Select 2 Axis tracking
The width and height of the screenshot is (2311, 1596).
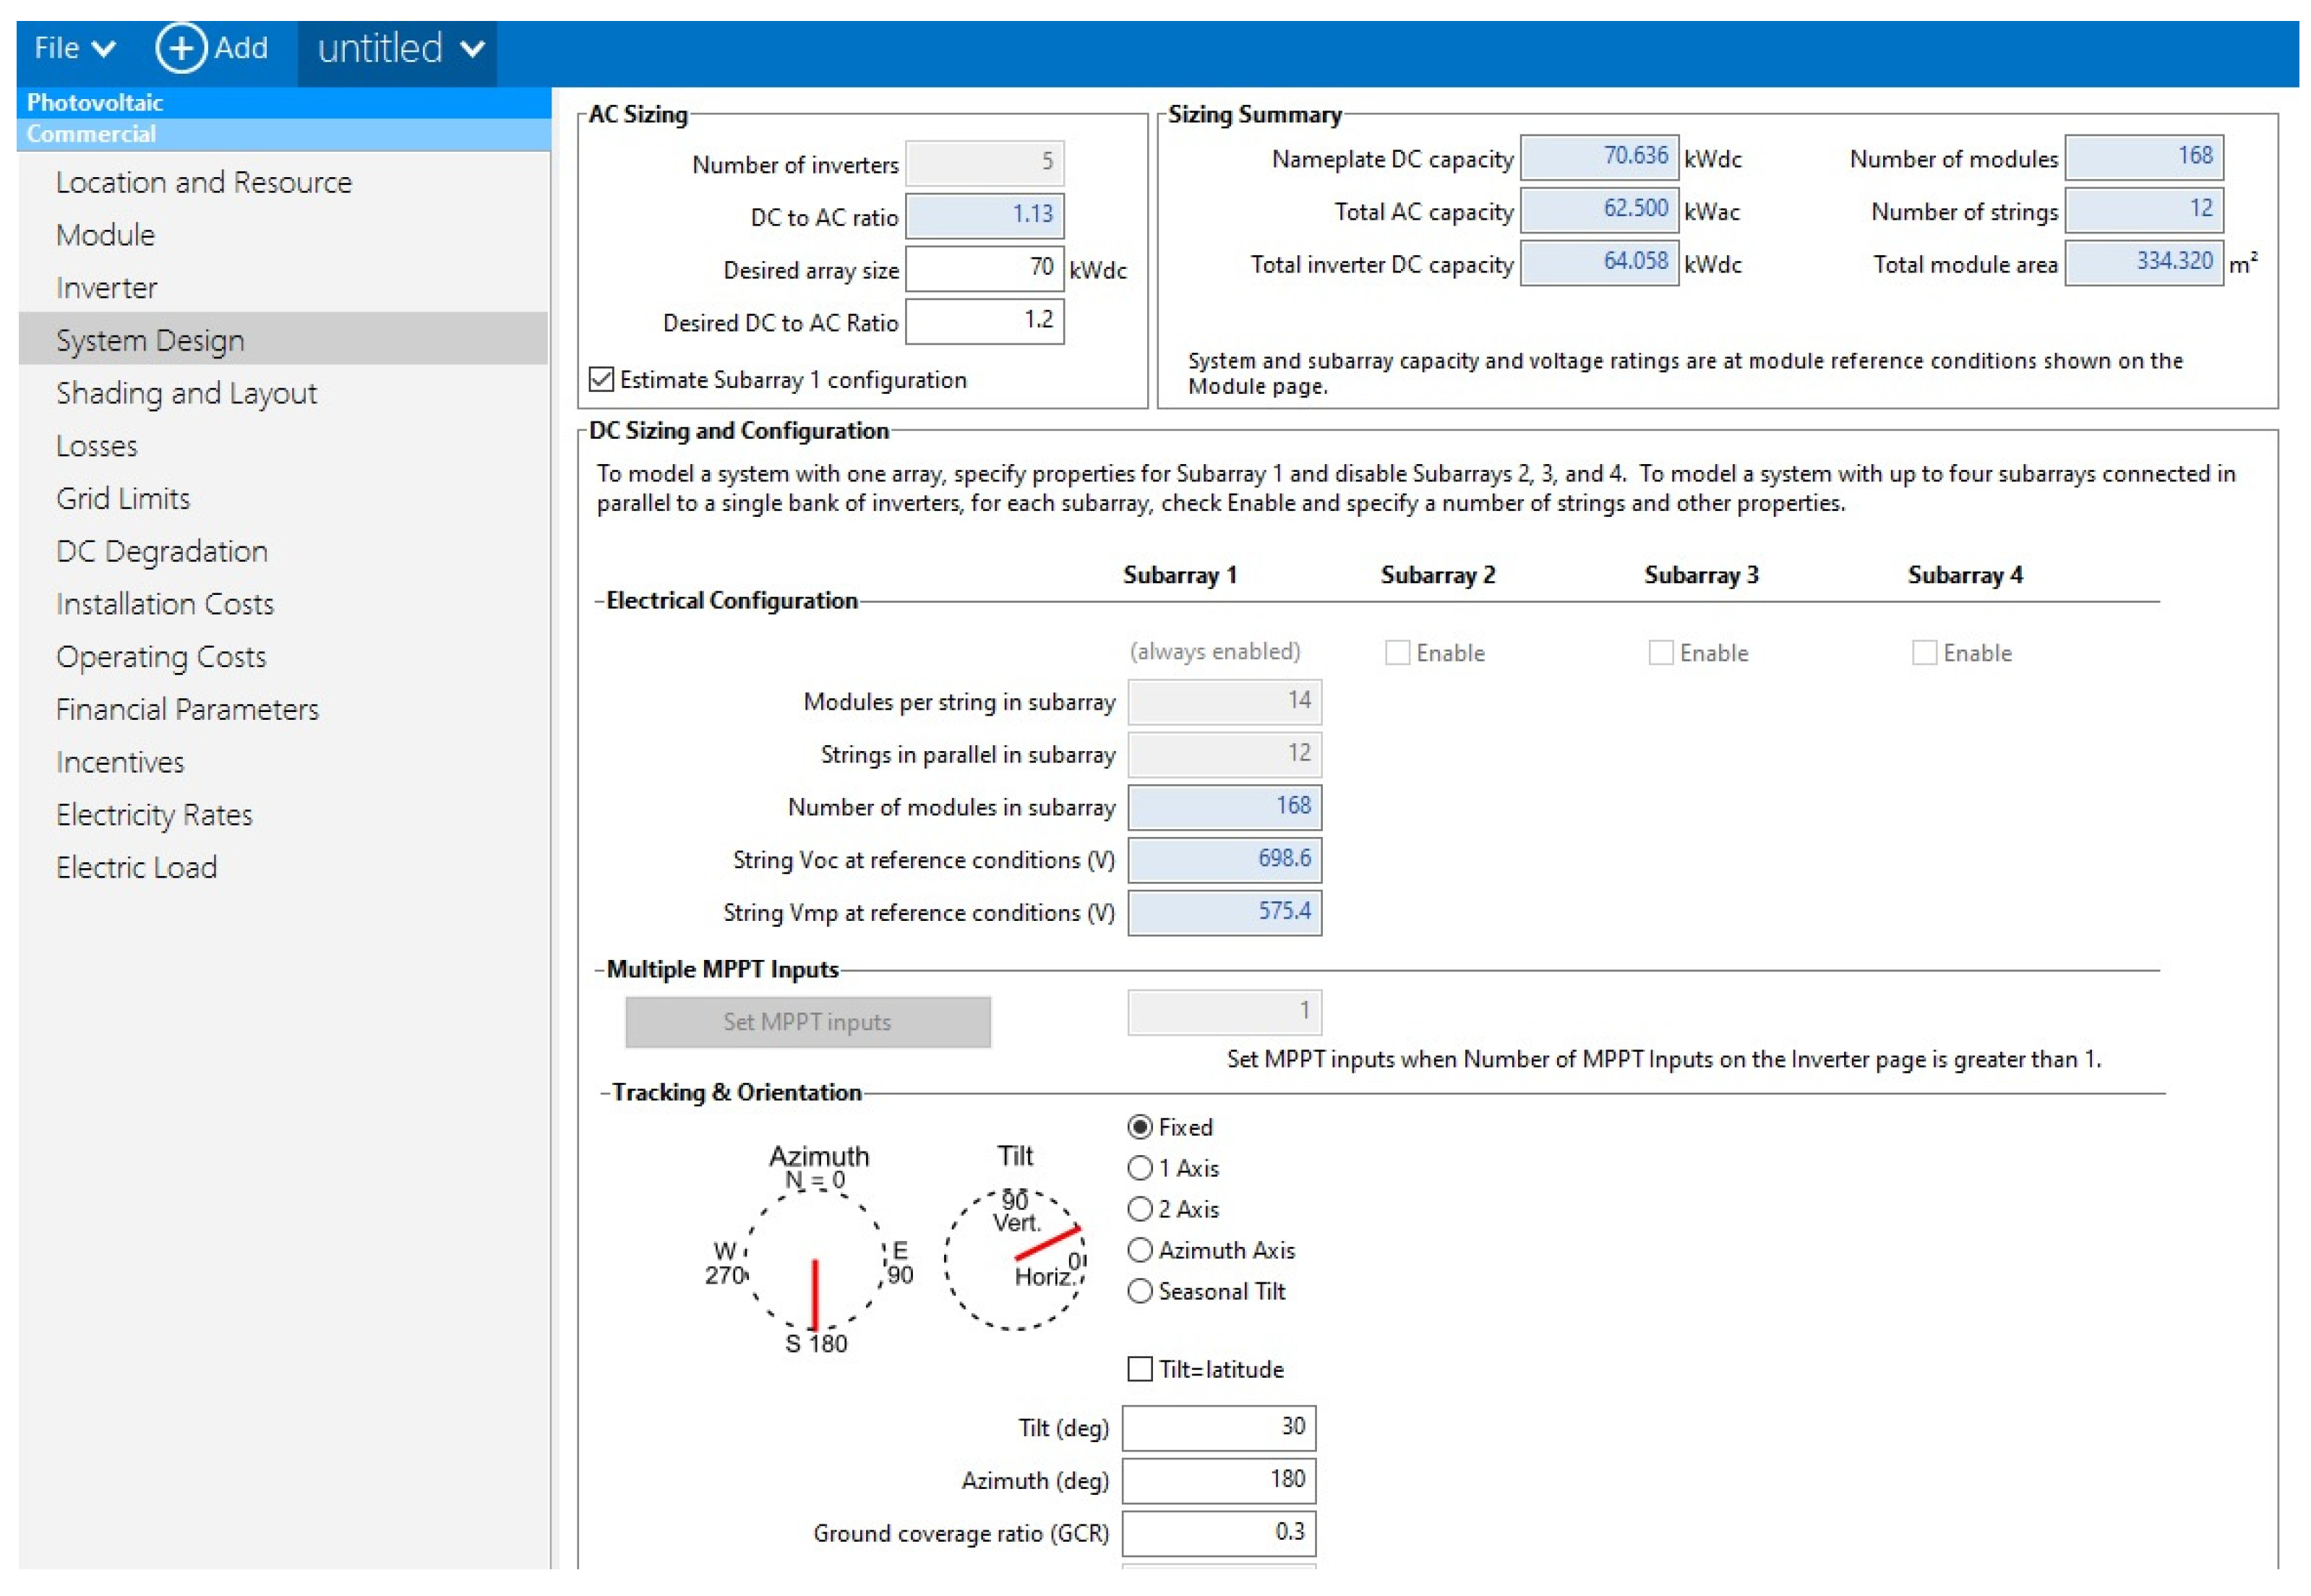click(x=1139, y=1210)
